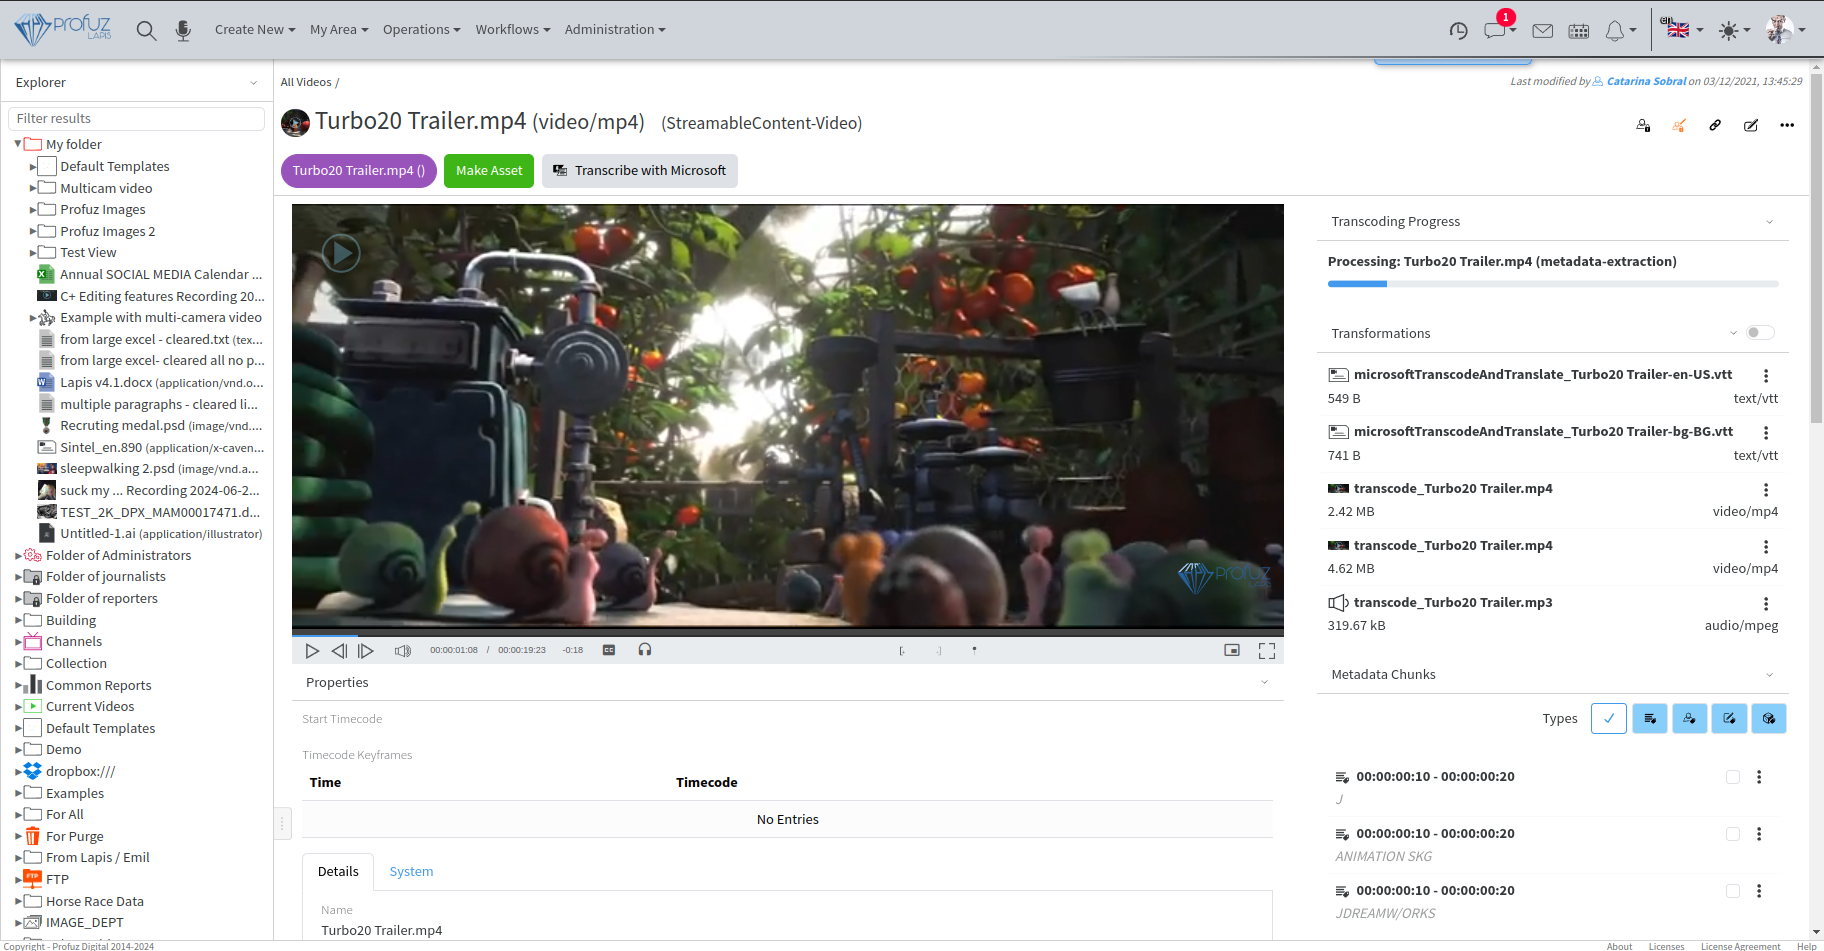Toggle the second blue Types filter icon

(1689, 719)
